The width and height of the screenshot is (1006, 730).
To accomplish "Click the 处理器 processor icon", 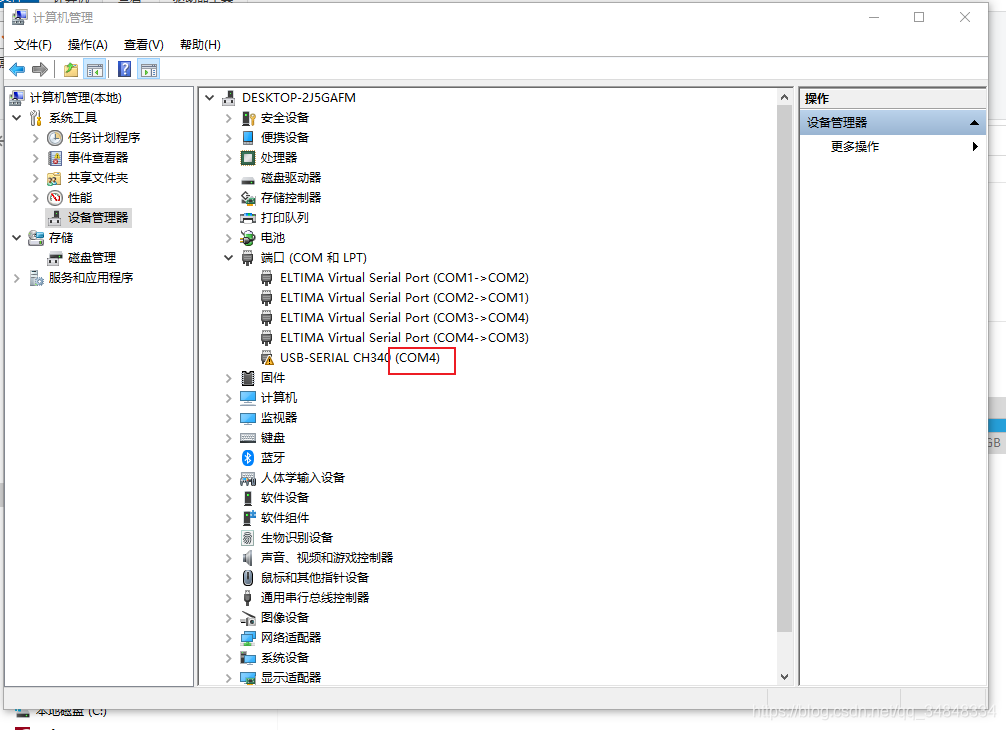I will click(x=248, y=158).
